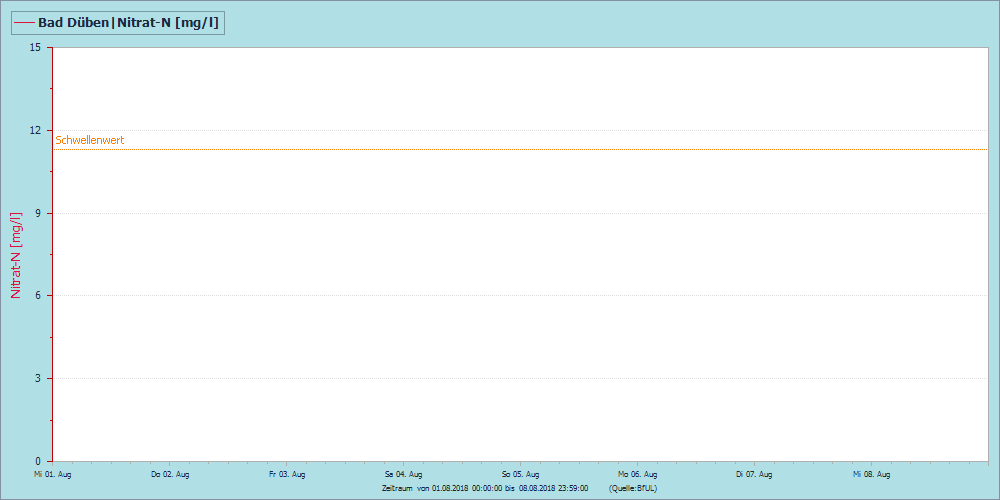1000x500 pixels.
Task: Select the Mi 08. Aug date marker
Action: [x=871, y=474]
